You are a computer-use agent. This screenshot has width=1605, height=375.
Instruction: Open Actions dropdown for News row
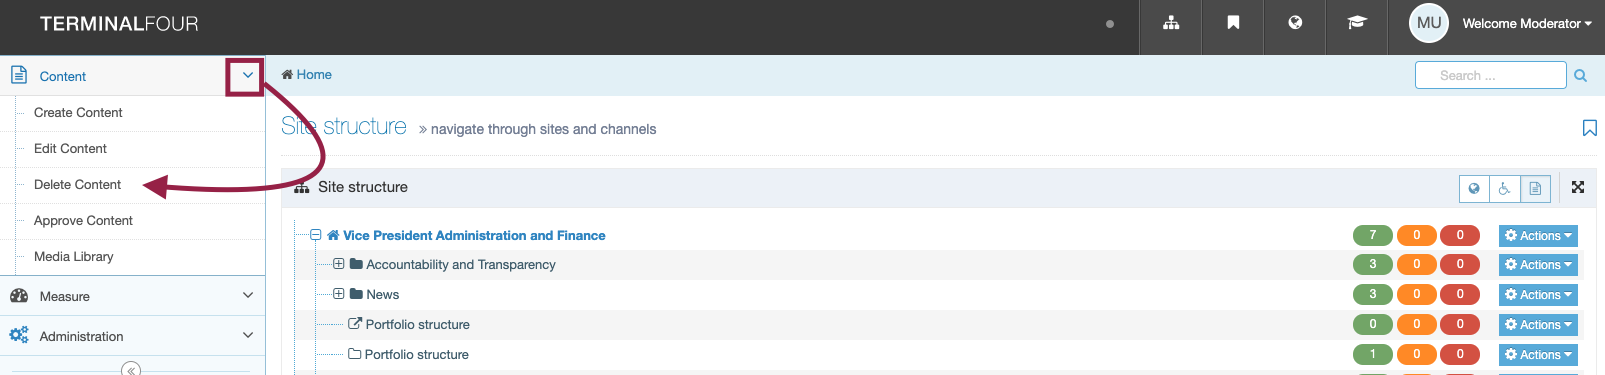[x=1538, y=295]
